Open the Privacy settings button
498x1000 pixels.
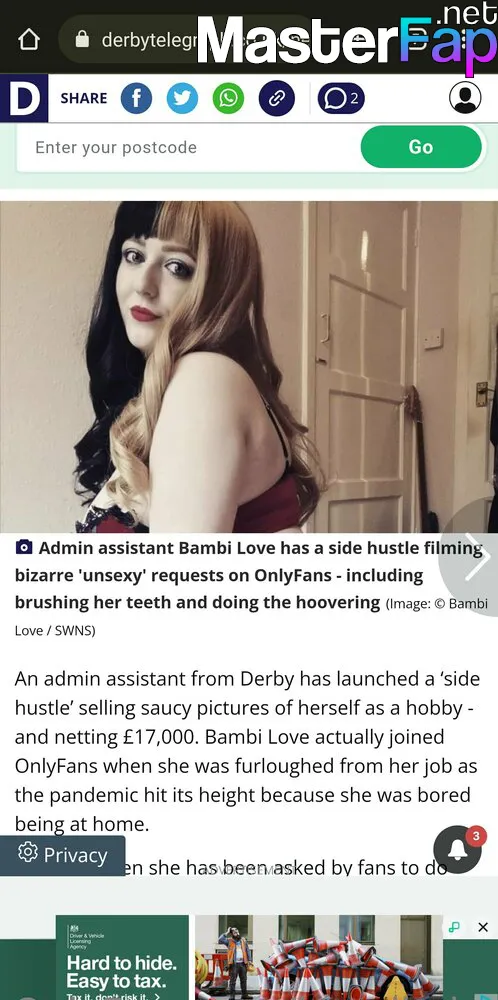coord(62,855)
